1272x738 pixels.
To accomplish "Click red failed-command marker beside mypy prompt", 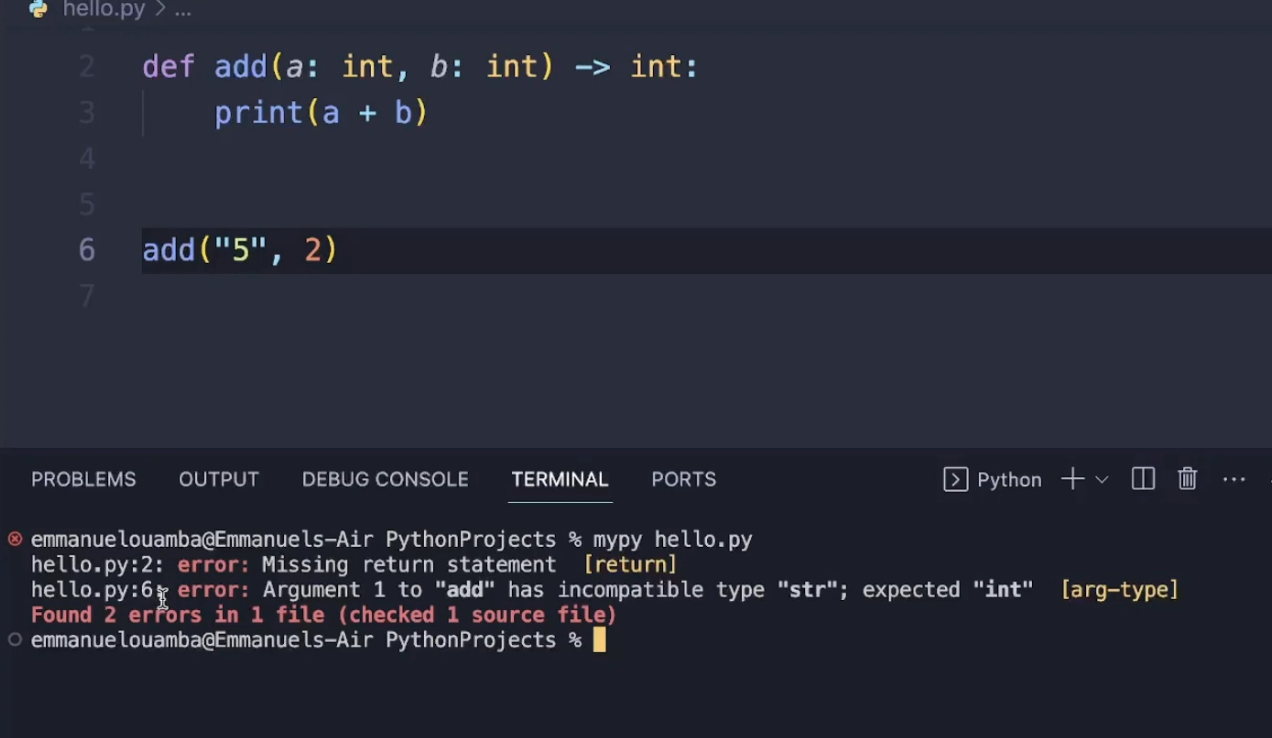I will tap(15, 540).
